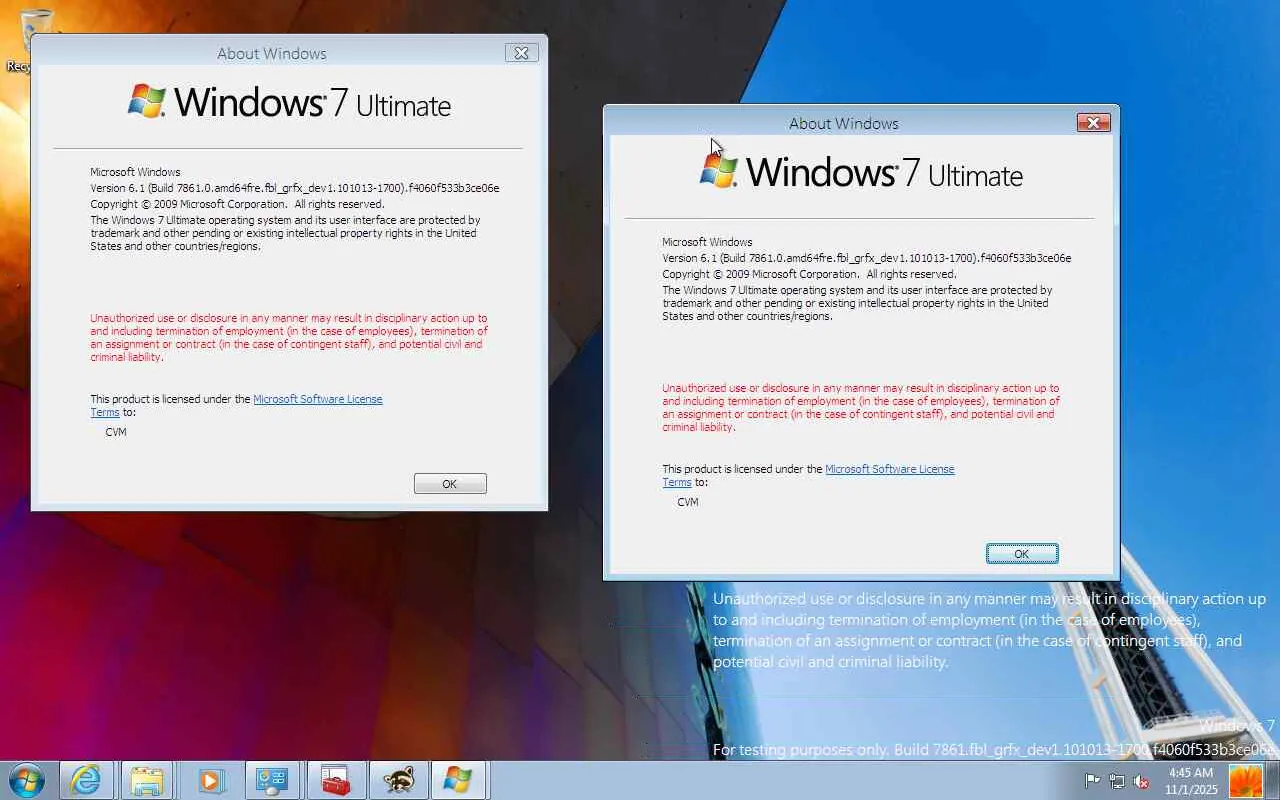Screen dimensions: 1280x800
Task: Open the raccoon taskbar icon
Action: [397, 780]
